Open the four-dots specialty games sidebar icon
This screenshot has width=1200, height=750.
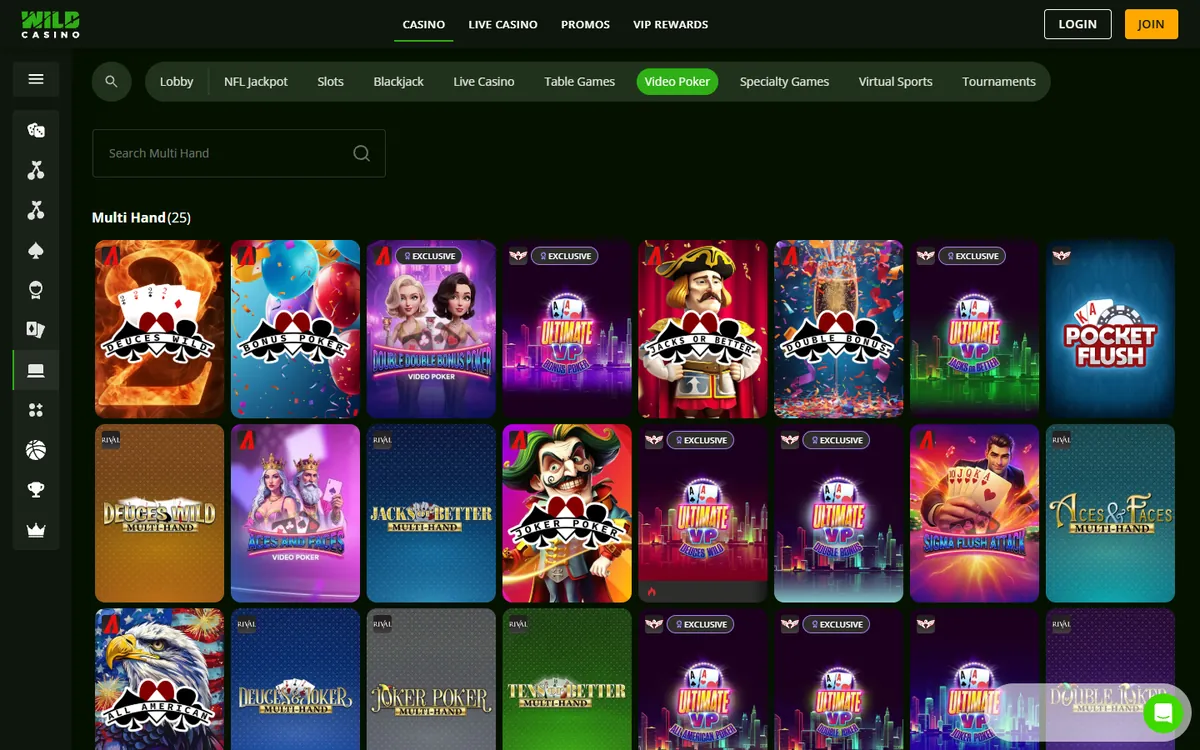coord(36,410)
